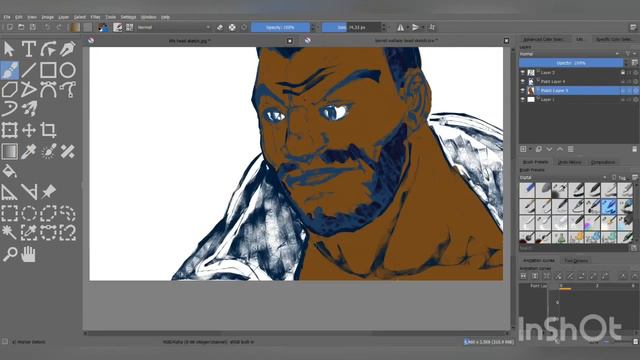Screen dimensions: 640x360
Task: Select the Ellipse tool
Action: click(x=68, y=70)
